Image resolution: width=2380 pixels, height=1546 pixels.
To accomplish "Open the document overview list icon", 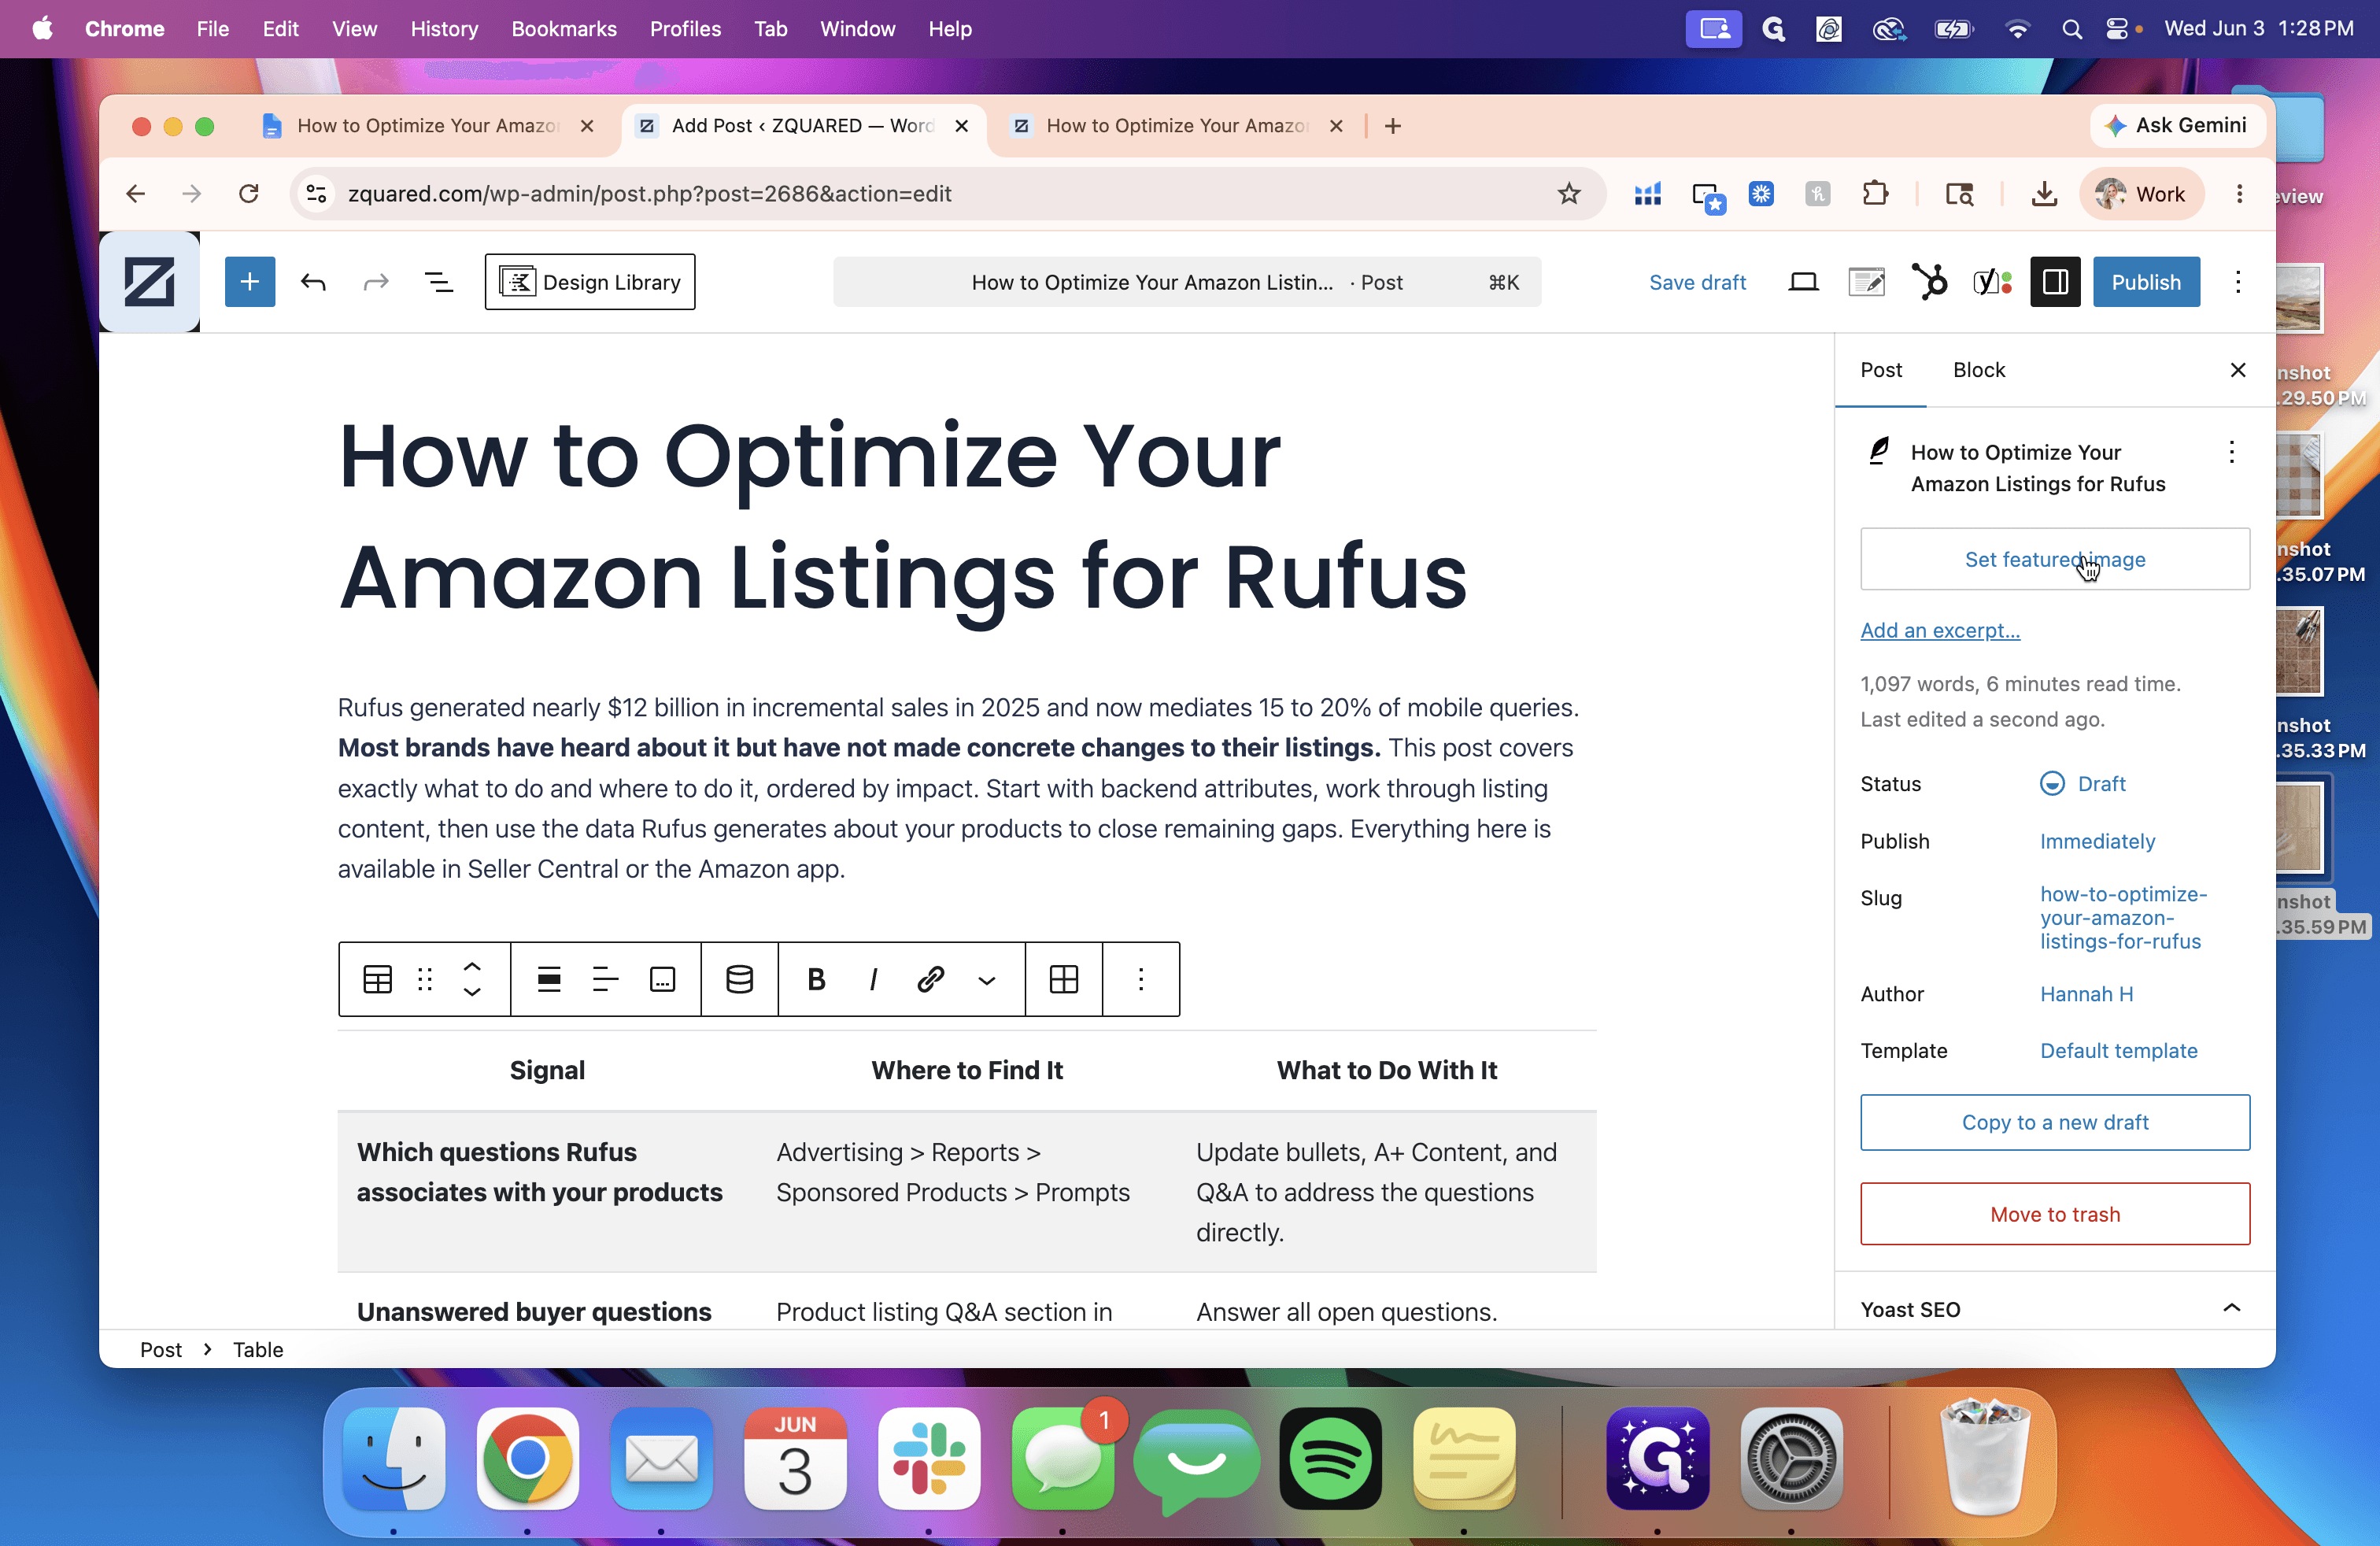I will [439, 282].
